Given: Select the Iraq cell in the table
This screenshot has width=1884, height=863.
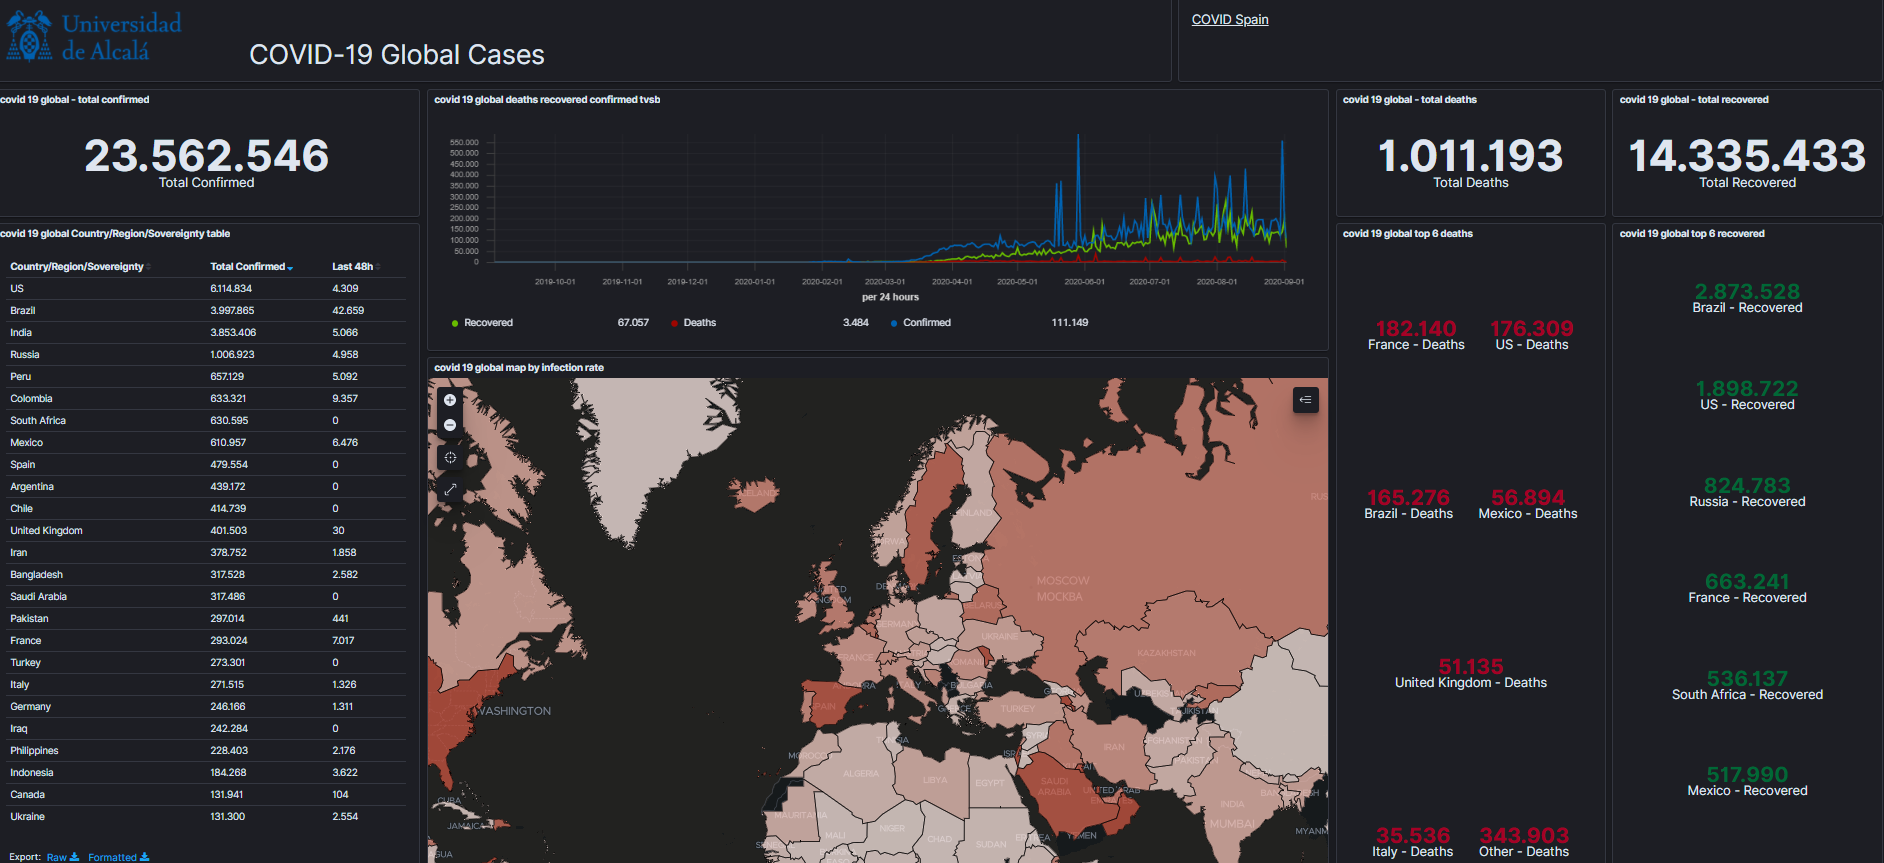Looking at the screenshot, I should 19,729.
